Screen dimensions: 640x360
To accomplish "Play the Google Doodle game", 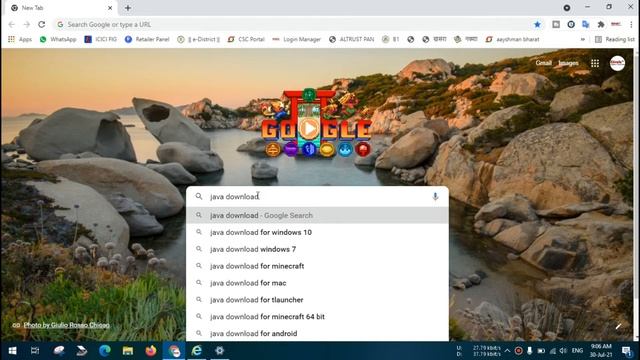I will (309, 129).
